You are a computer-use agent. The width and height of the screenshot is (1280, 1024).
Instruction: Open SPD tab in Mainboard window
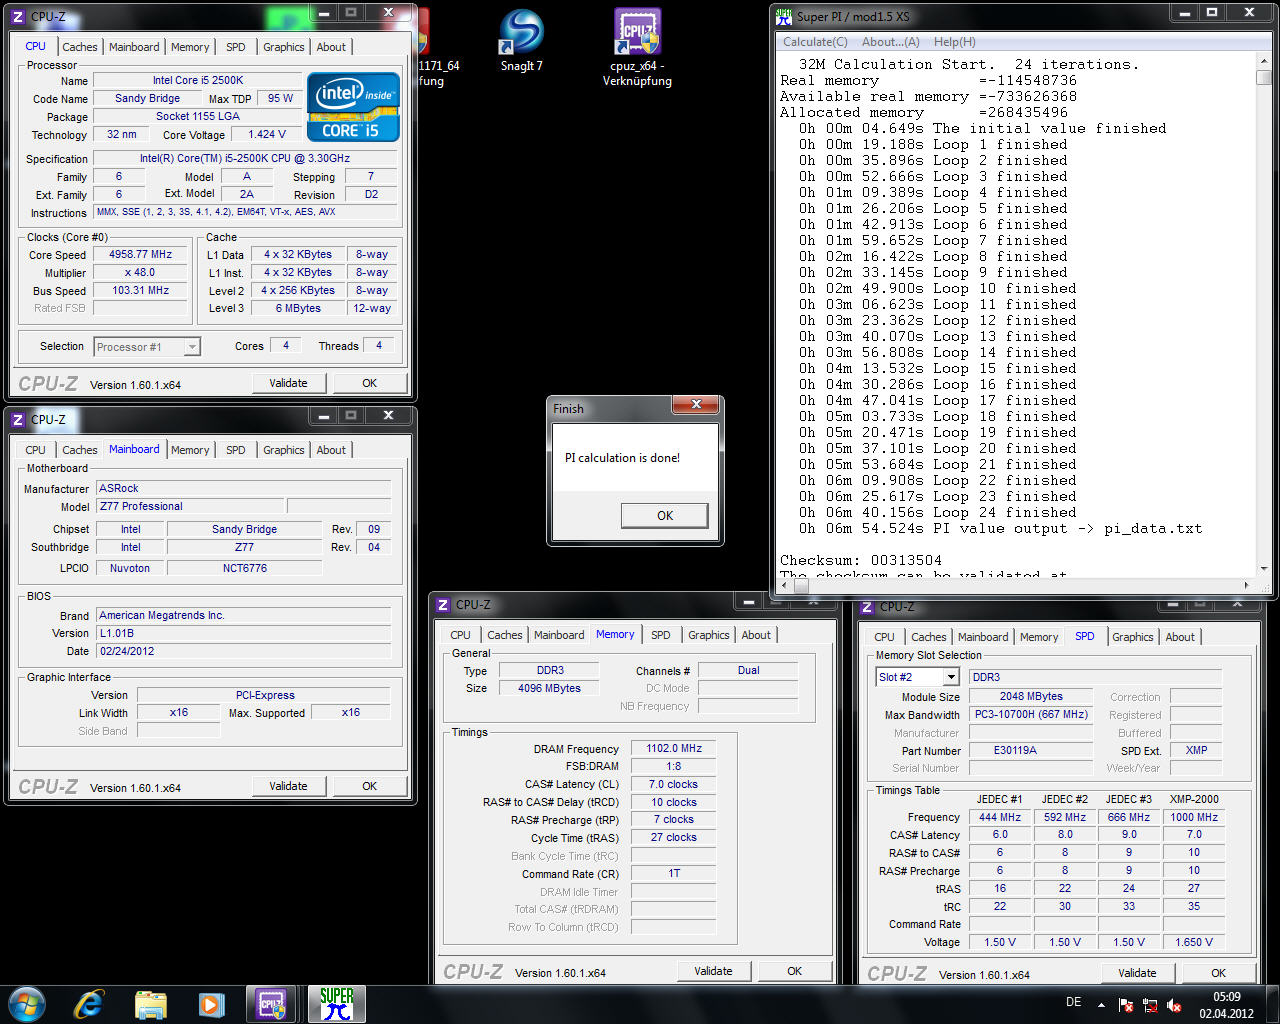235,450
